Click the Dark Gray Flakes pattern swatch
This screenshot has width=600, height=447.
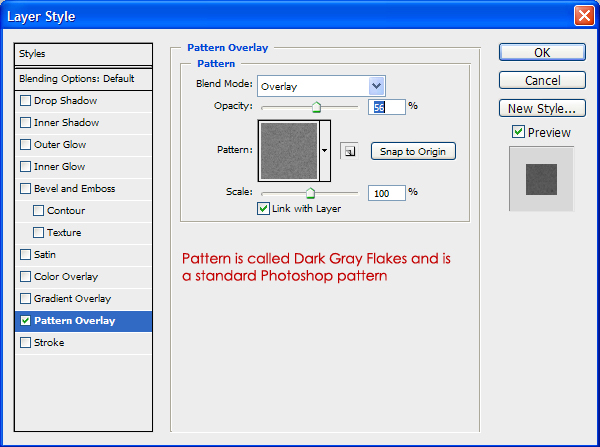289,151
